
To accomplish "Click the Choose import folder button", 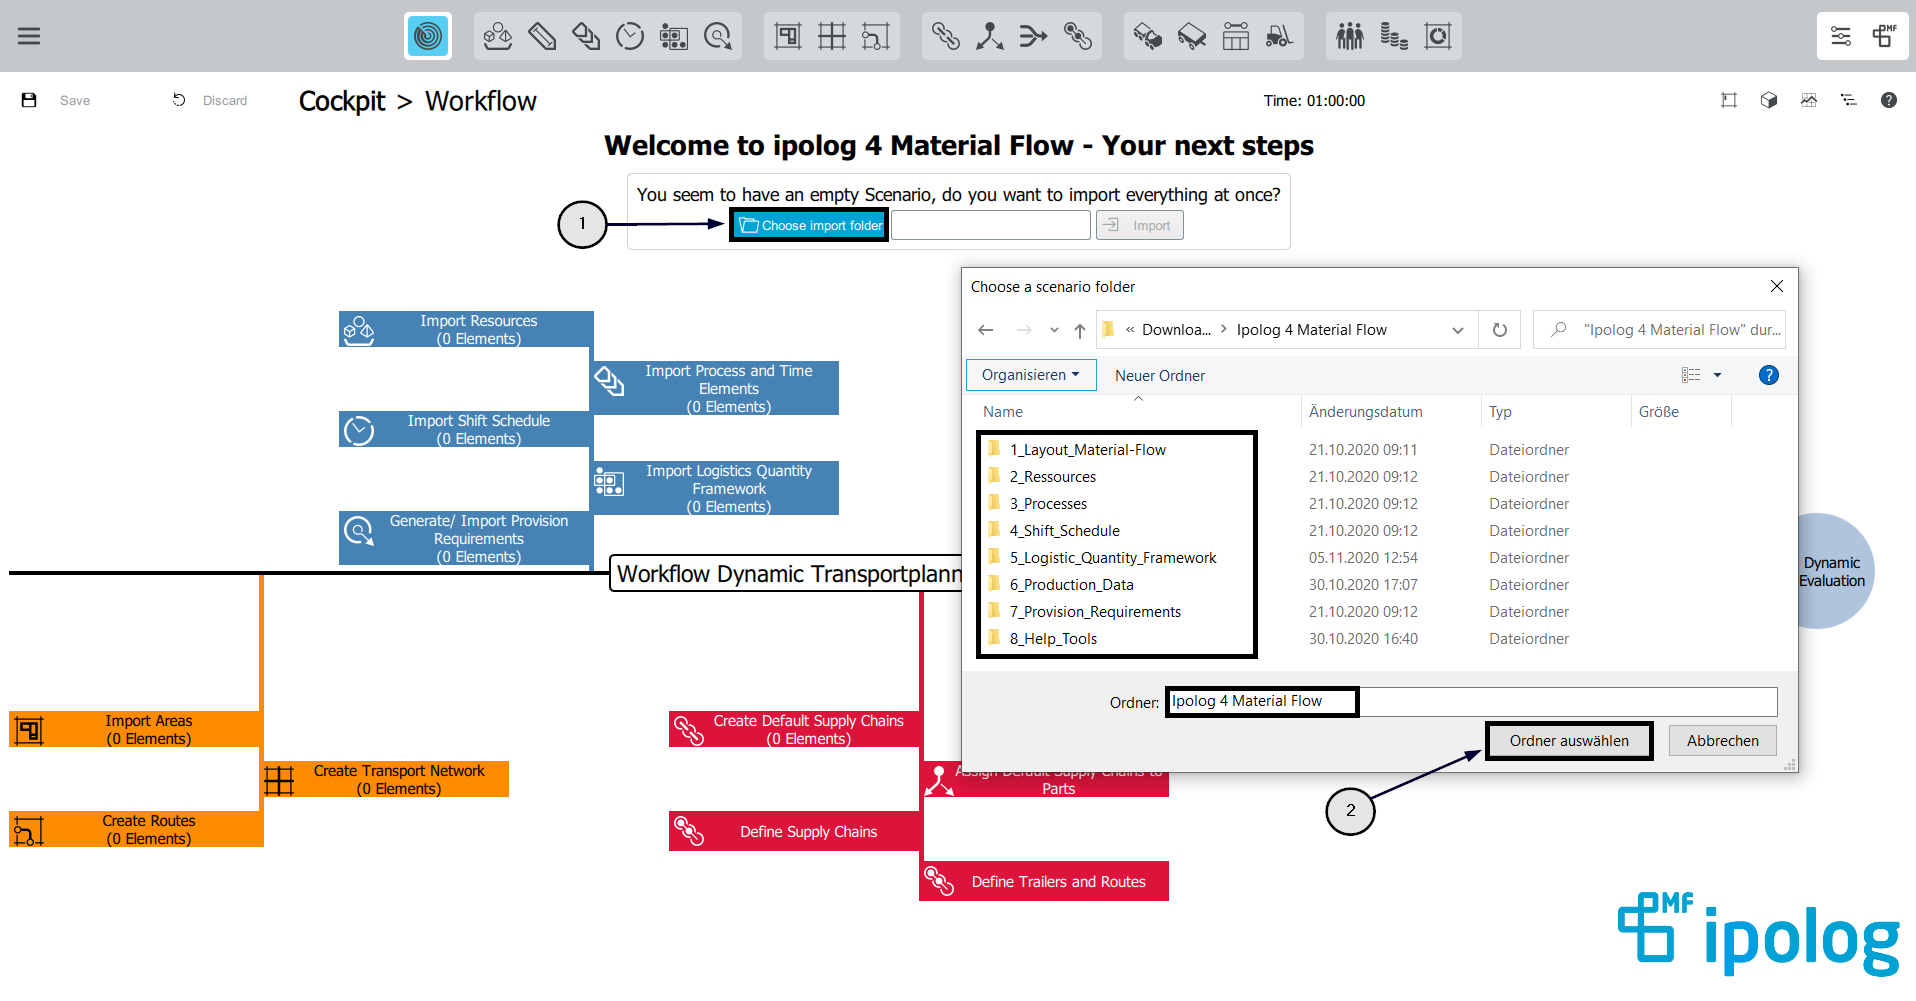I will pyautogui.click(x=810, y=225).
